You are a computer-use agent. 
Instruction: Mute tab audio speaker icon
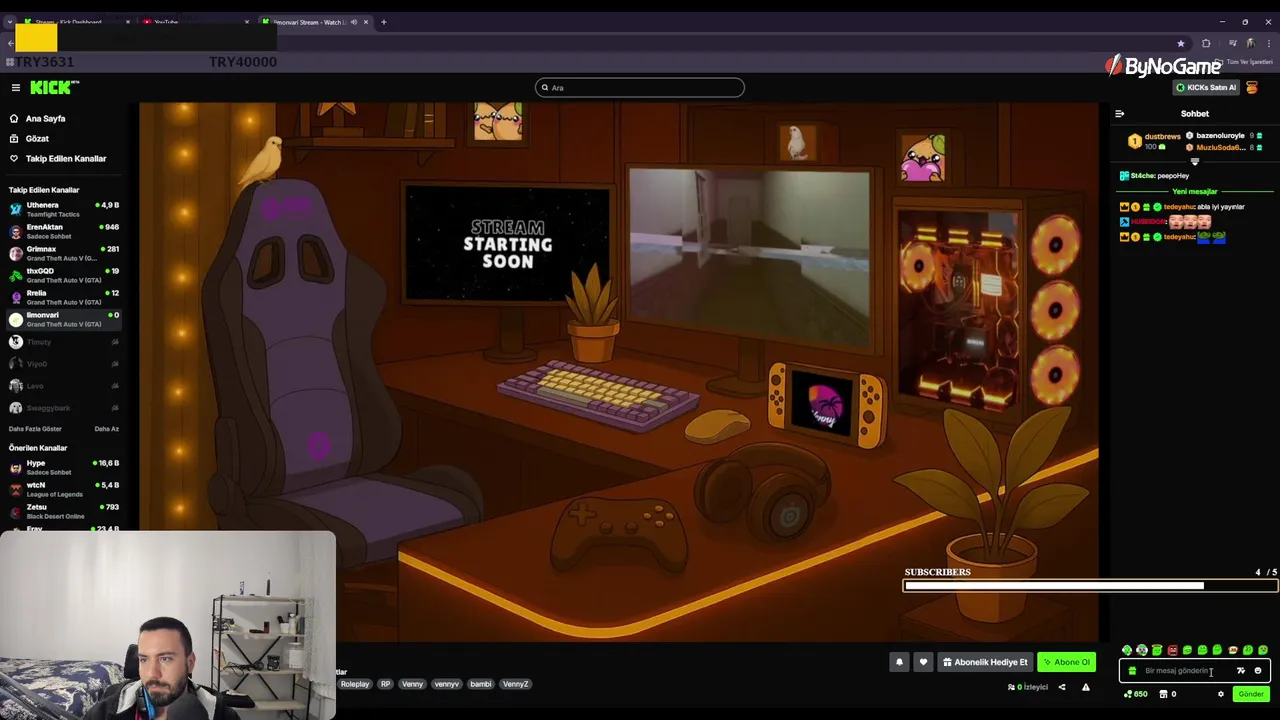point(353,22)
